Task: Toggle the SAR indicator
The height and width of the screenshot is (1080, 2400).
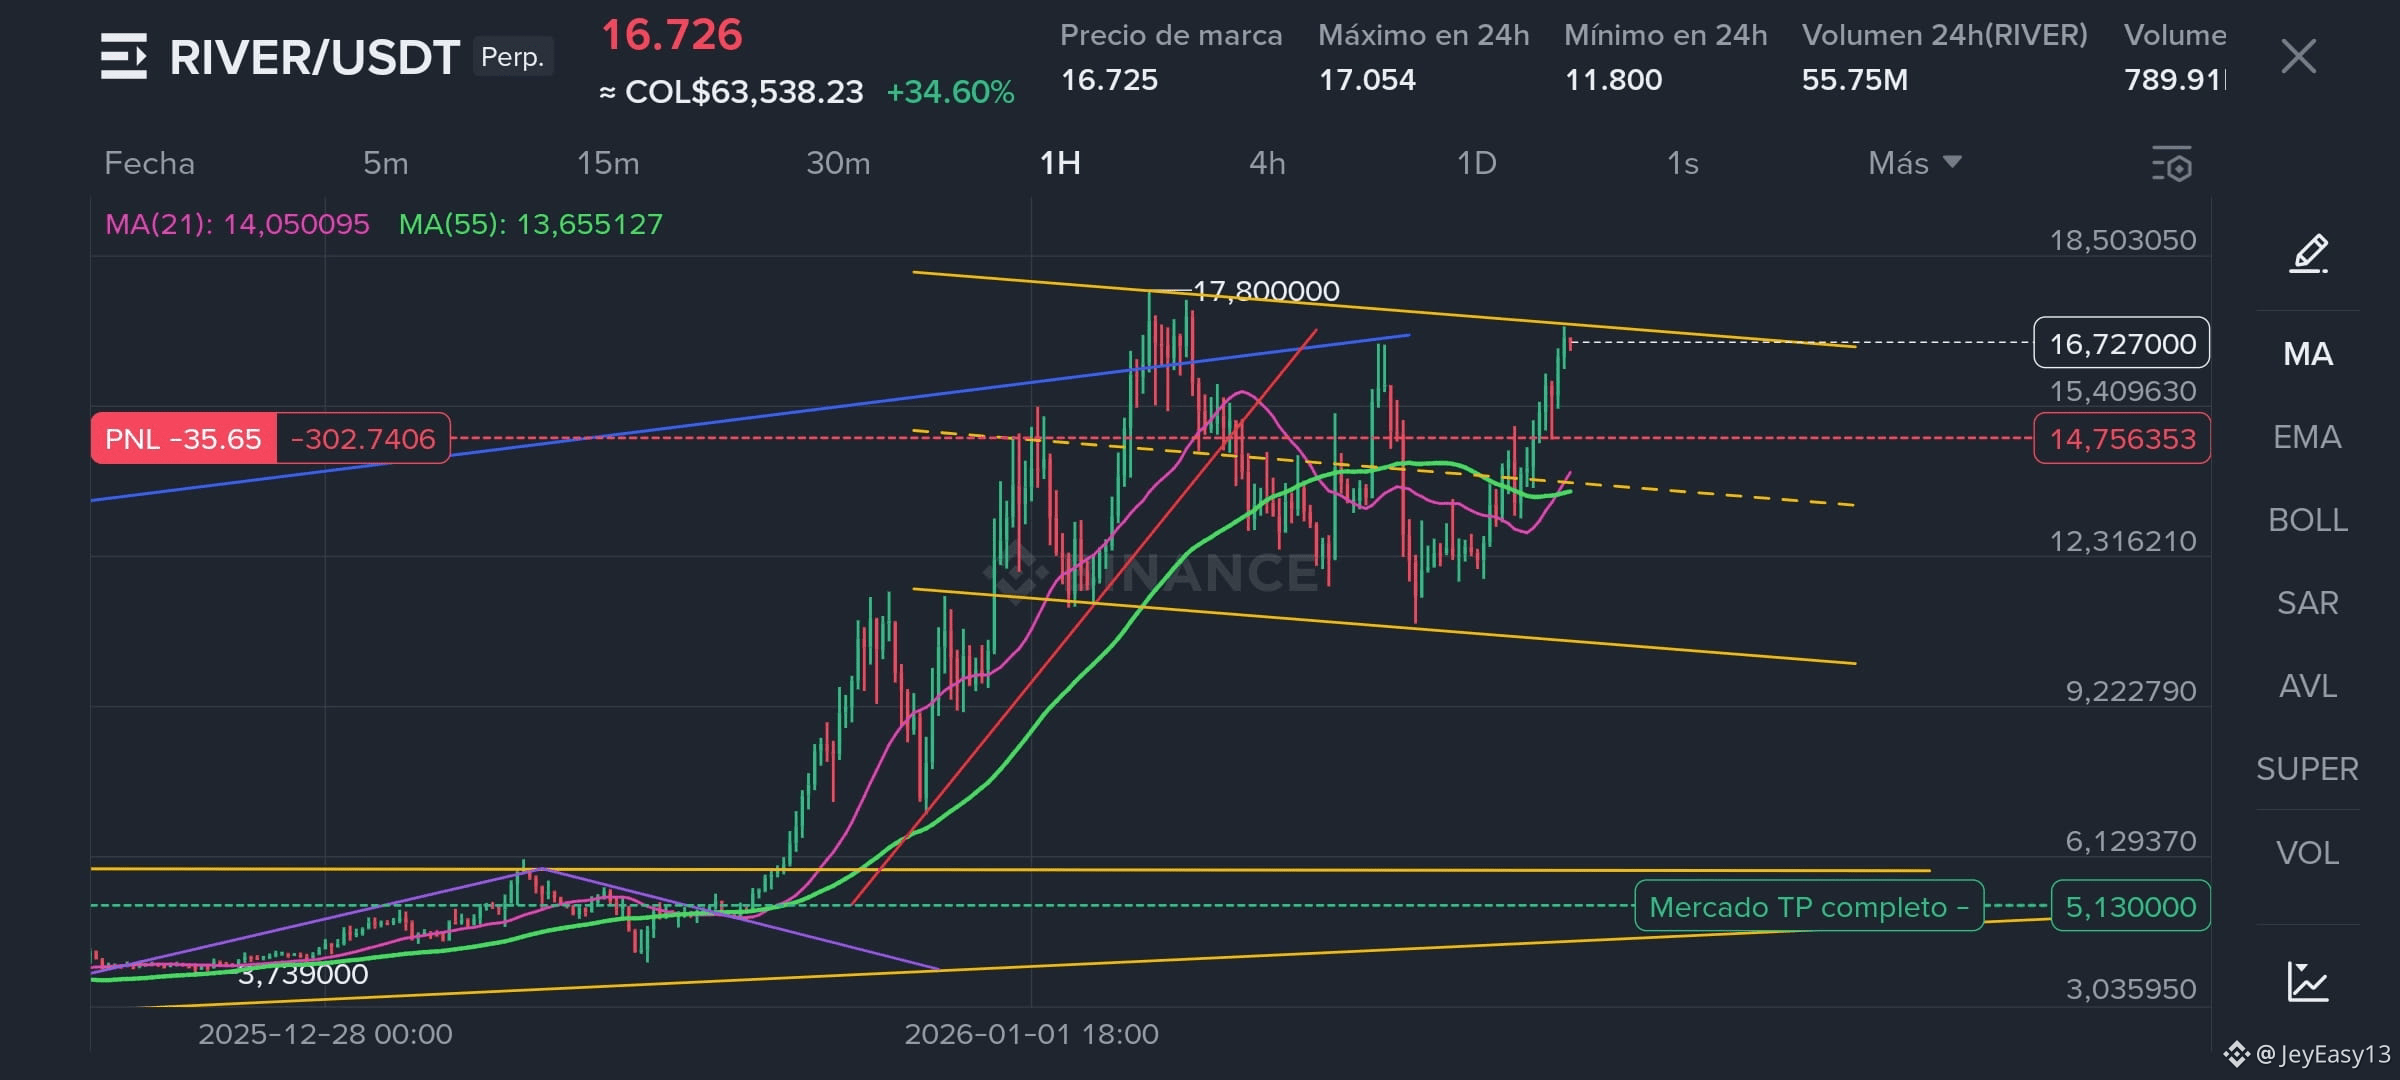Action: point(2308,603)
